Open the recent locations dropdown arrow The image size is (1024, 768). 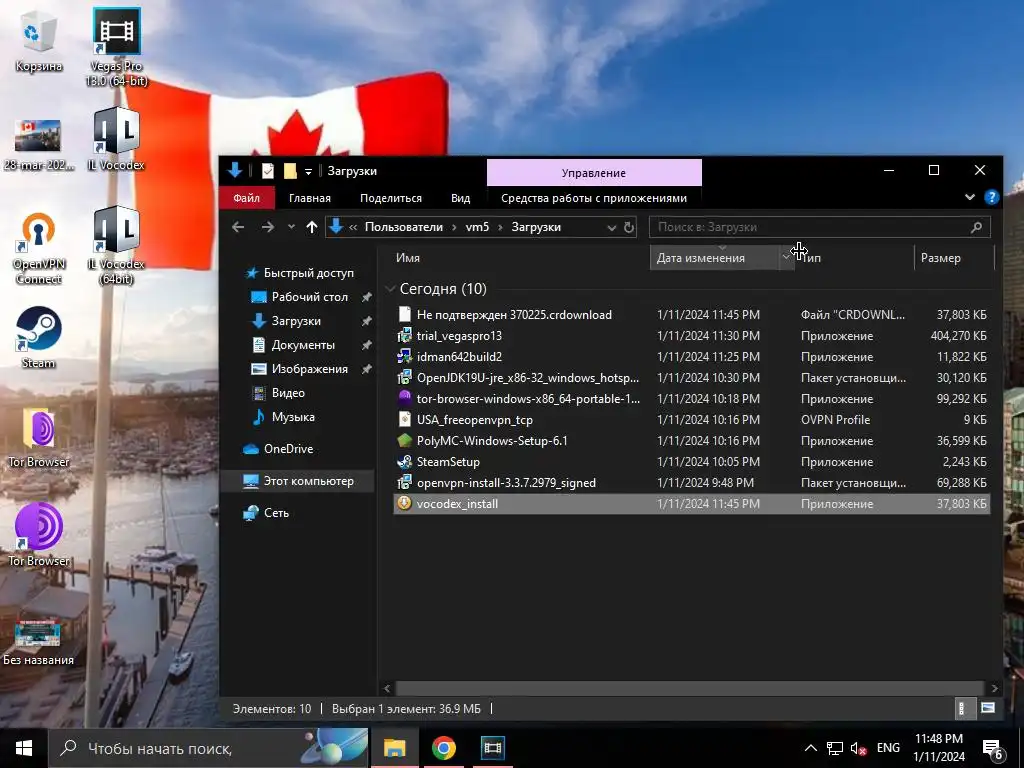pyautogui.click(x=291, y=227)
